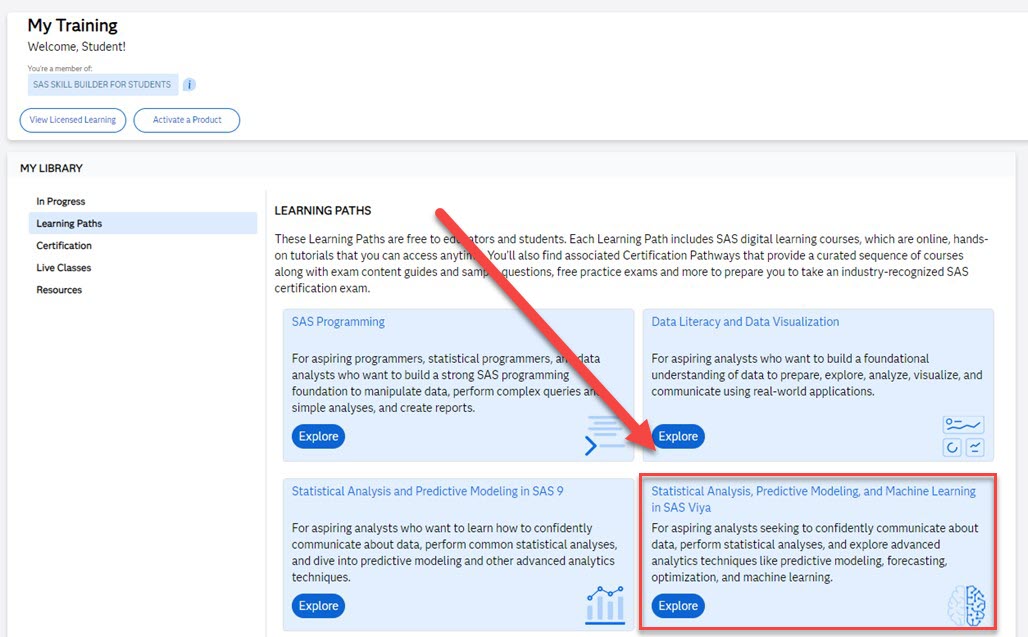Click the SAS Programming code lines icon
The image size is (1028, 637).
[605, 435]
